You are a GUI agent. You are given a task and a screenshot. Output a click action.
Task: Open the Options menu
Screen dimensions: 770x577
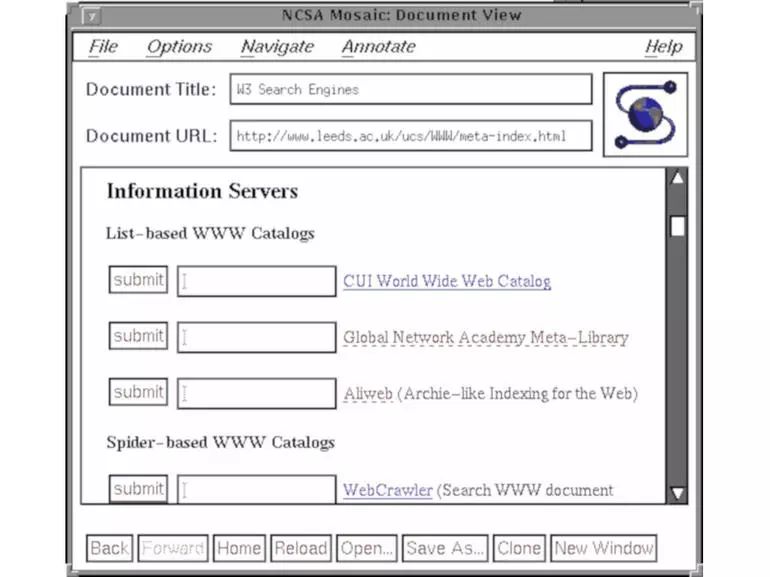pyautogui.click(x=179, y=47)
